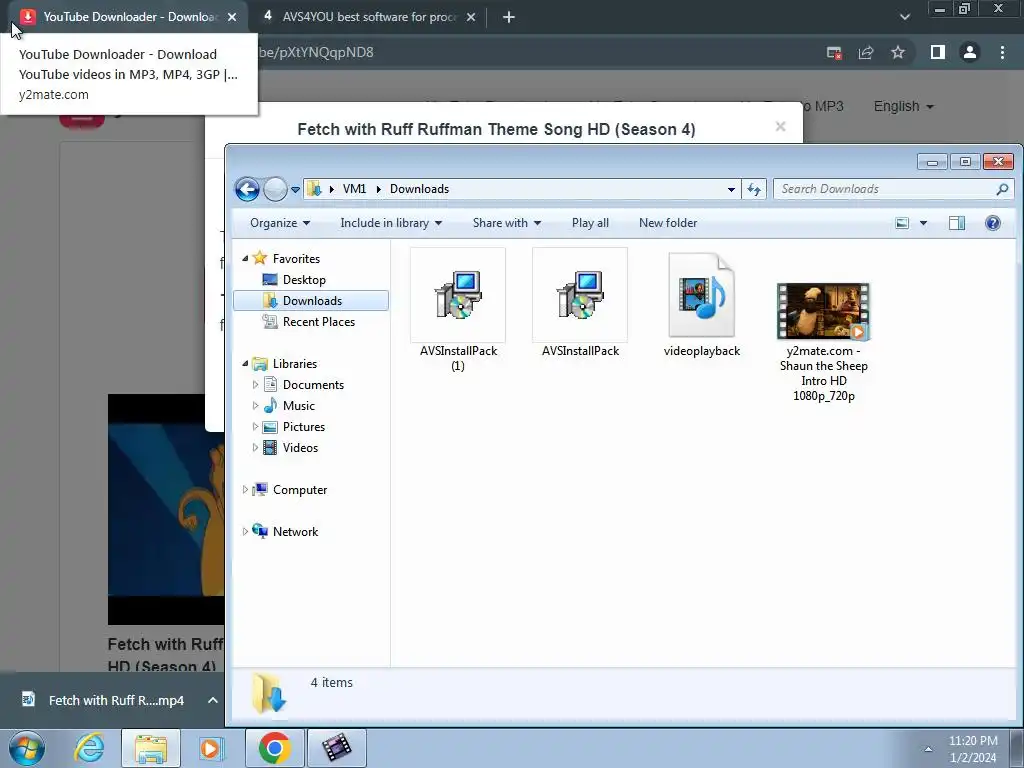The height and width of the screenshot is (768, 1024).
Task: Select Downloads in the navigation pane
Action: pyautogui.click(x=311, y=300)
